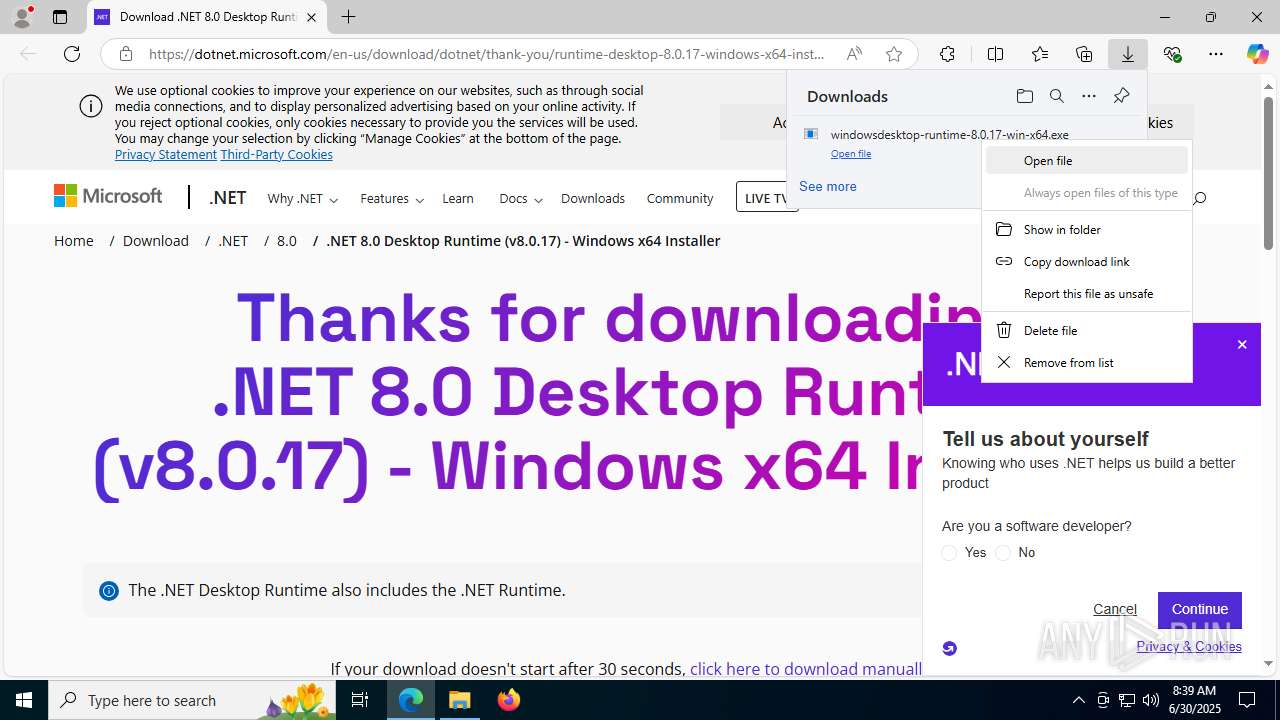Search downloads with the magnifier icon
This screenshot has width=1280, height=720.
pos(1056,96)
